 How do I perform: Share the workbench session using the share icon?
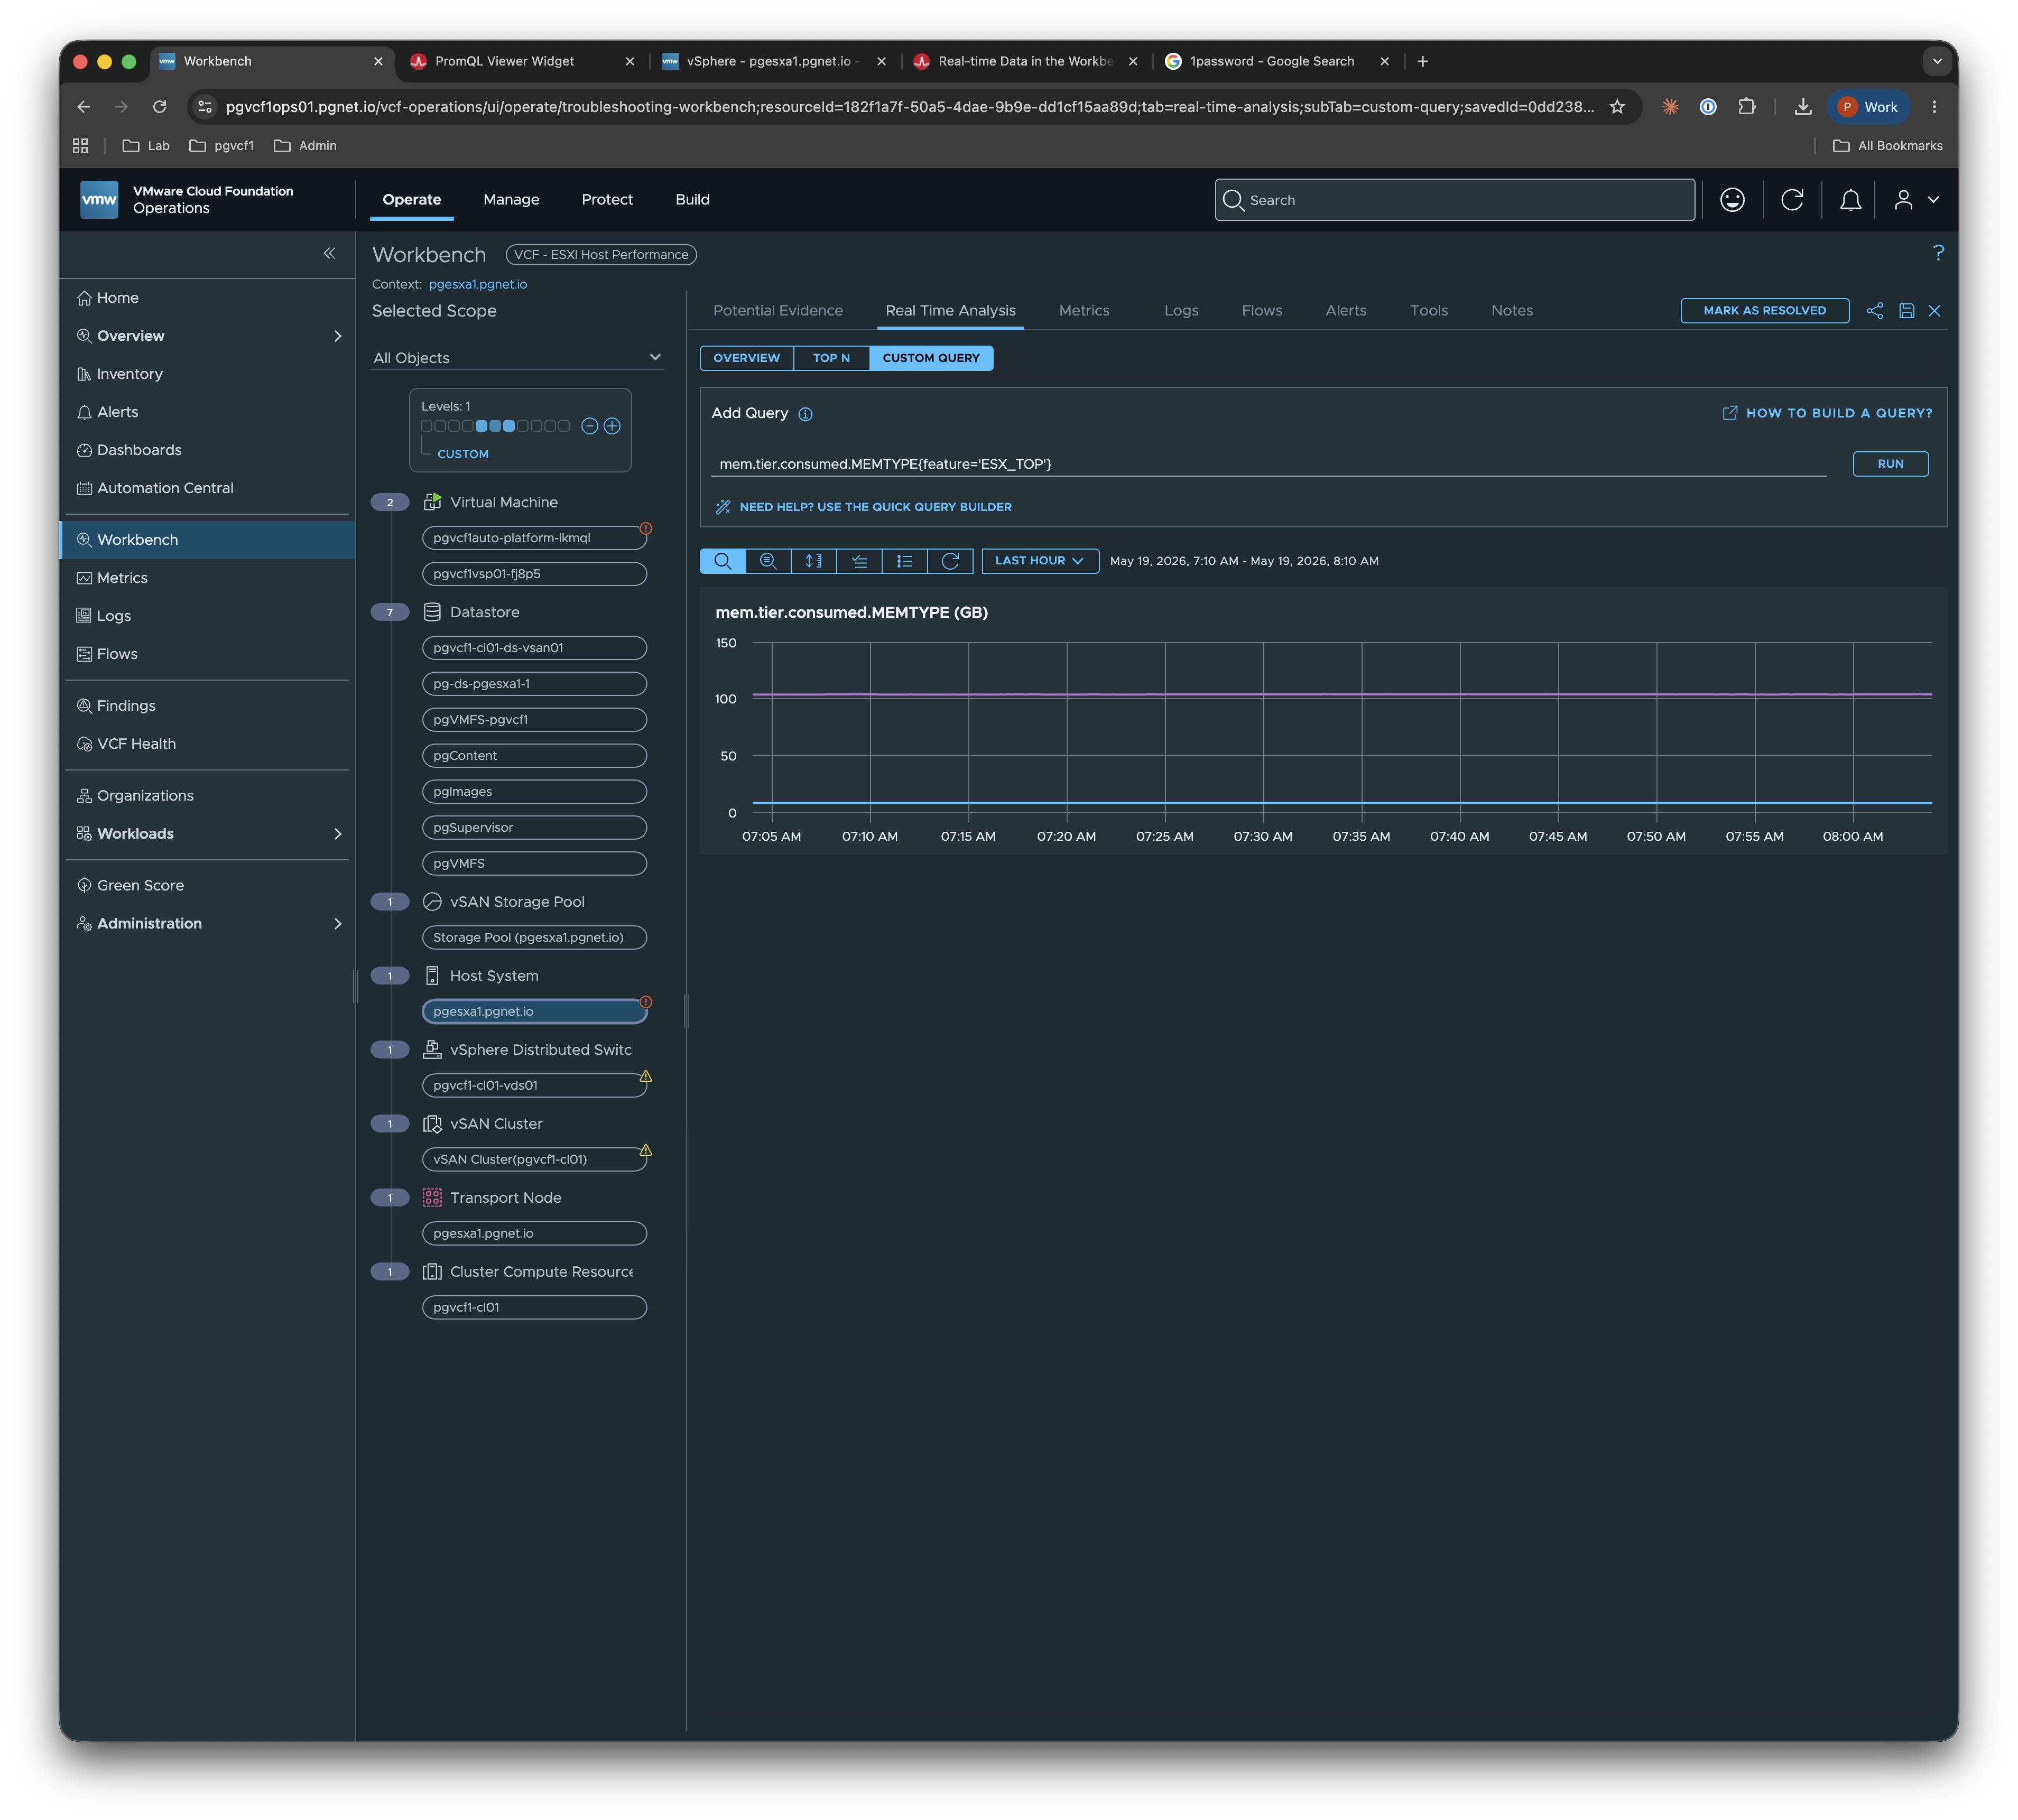tap(1874, 311)
